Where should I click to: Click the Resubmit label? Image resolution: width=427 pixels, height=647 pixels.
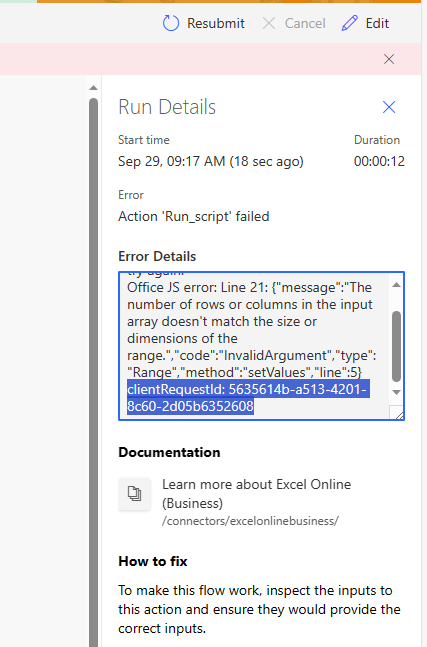point(216,23)
